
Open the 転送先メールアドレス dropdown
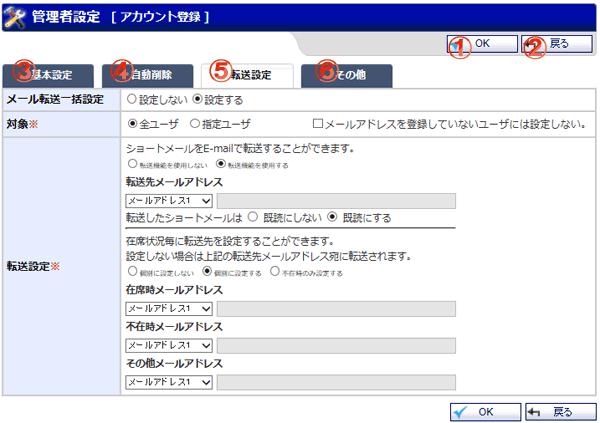(x=169, y=201)
